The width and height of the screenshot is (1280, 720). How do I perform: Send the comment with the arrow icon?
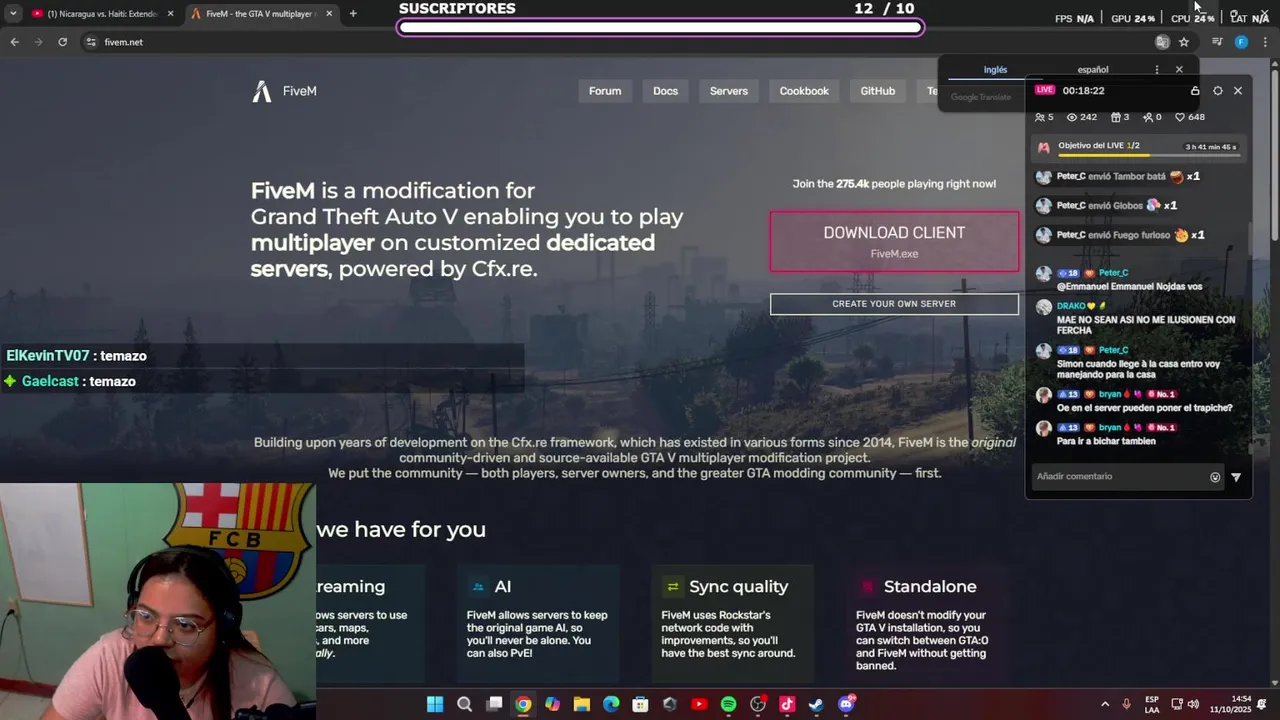[x=1236, y=477]
